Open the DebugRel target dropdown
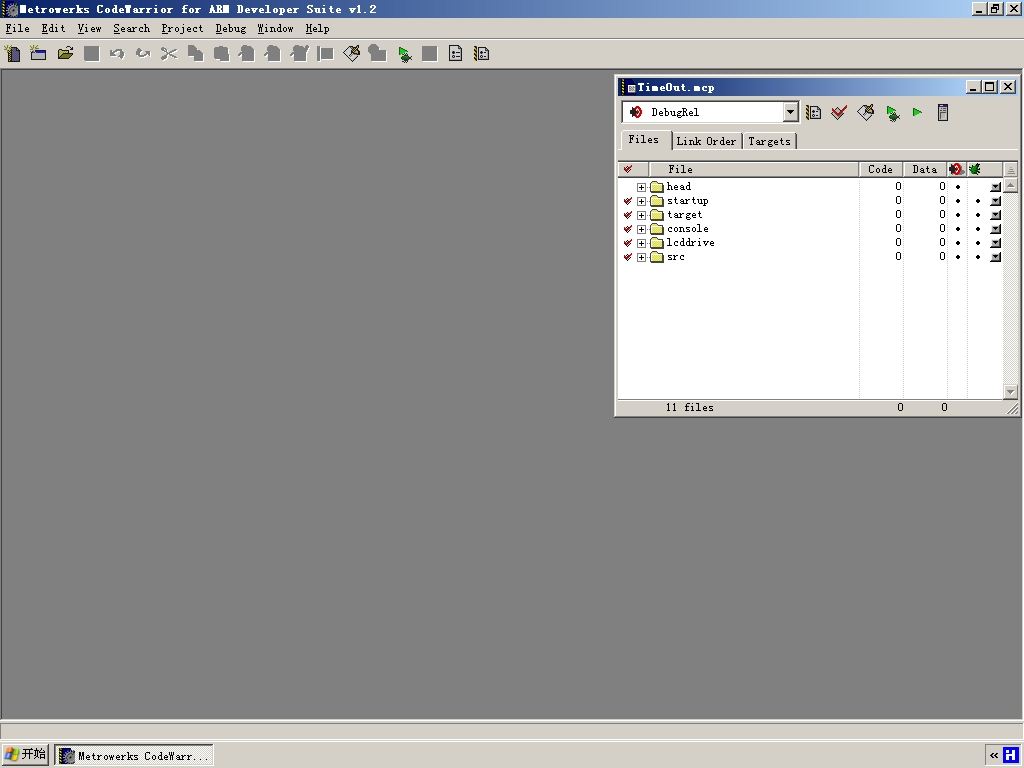 790,112
